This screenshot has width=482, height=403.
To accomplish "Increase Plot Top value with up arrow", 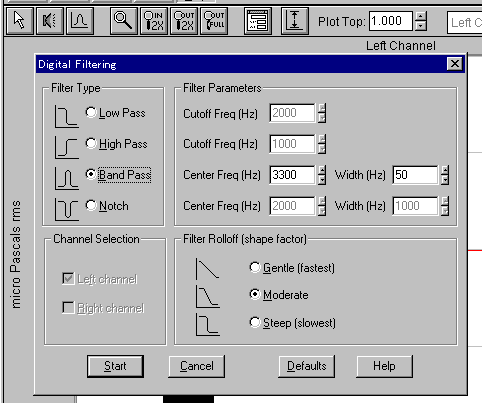I will point(421,16).
